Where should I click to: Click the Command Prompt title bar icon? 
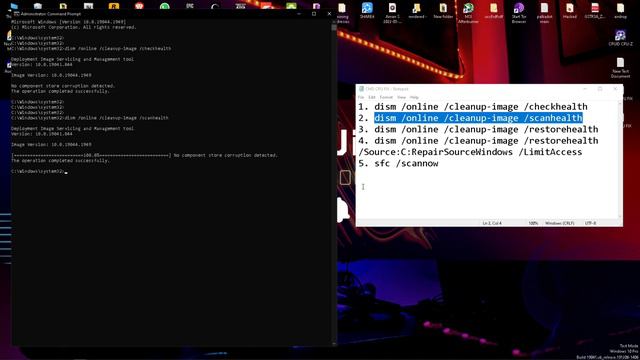coord(17,13)
